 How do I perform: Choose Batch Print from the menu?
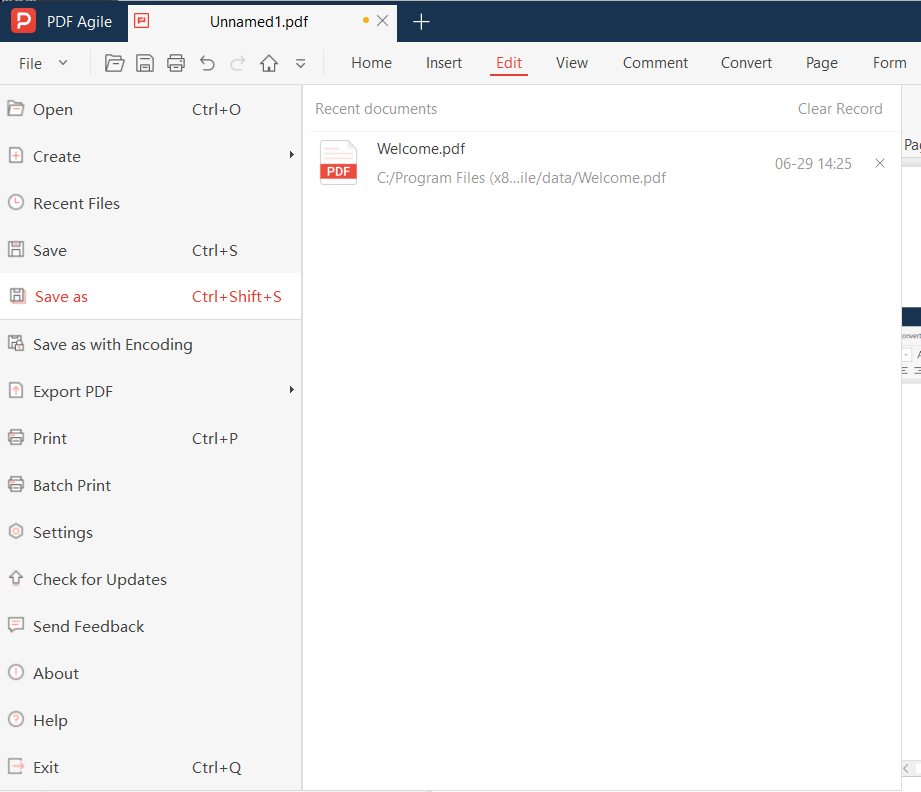click(150, 485)
